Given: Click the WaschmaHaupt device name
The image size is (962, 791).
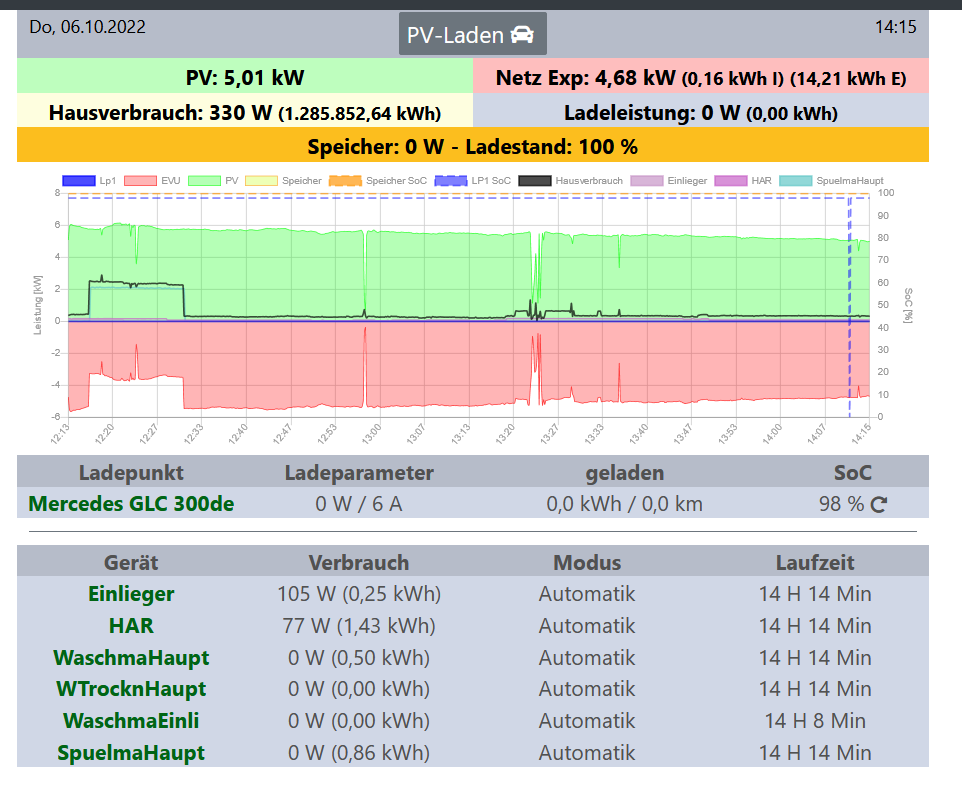Looking at the screenshot, I should pos(131,658).
